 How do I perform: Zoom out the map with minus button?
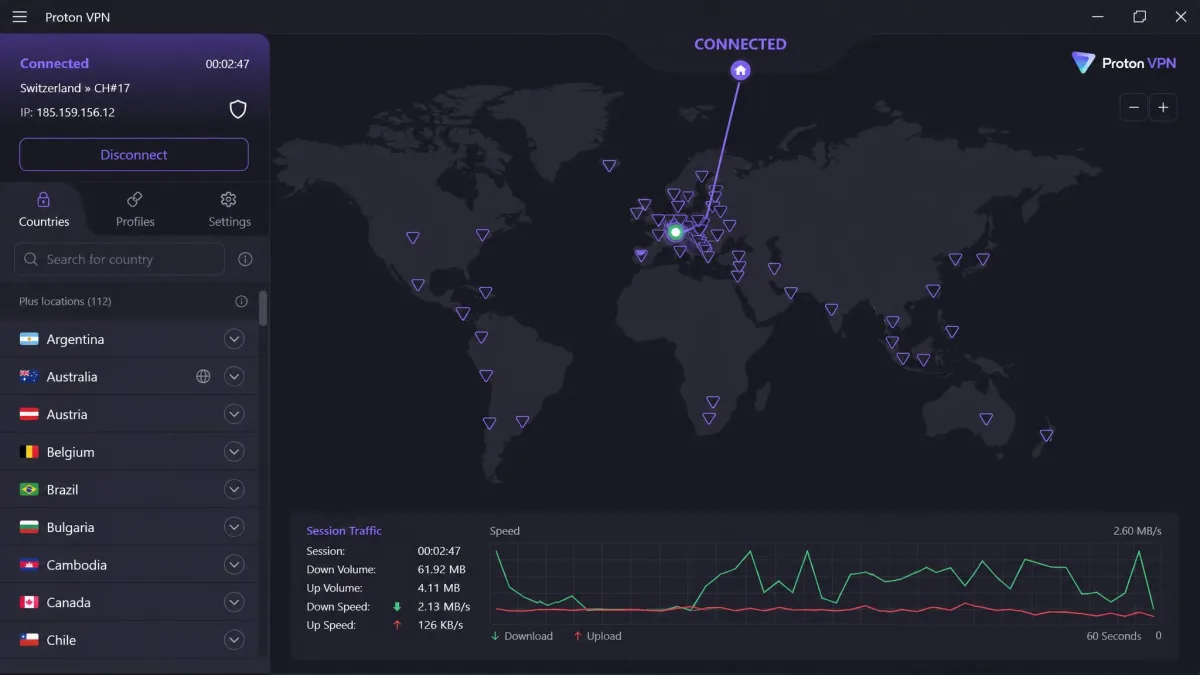1133,107
